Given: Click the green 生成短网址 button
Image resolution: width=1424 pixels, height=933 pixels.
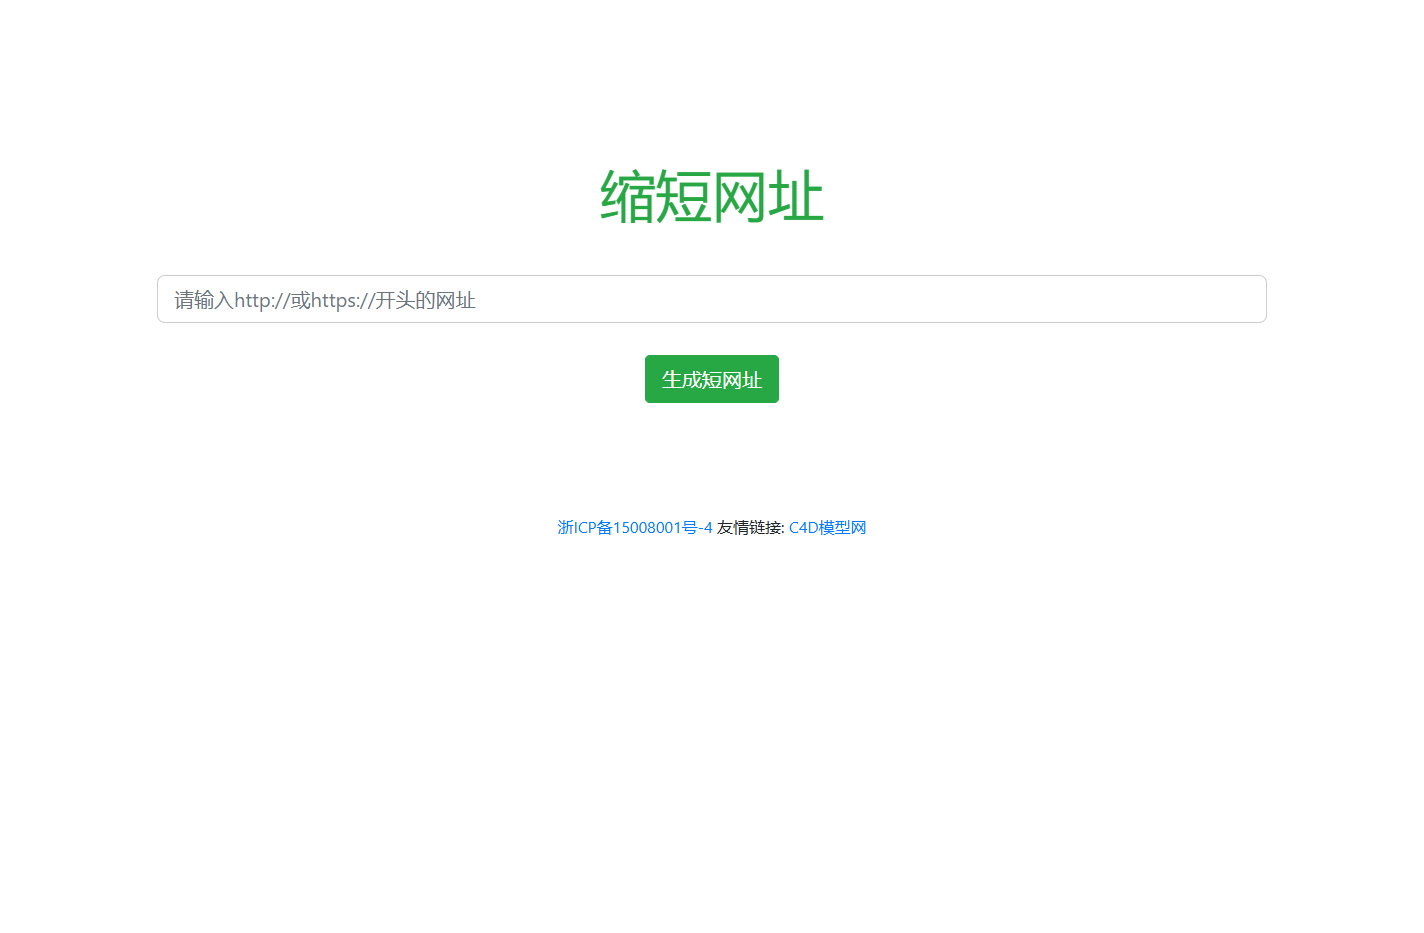Looking at the screenshot, I should point(711,379).
